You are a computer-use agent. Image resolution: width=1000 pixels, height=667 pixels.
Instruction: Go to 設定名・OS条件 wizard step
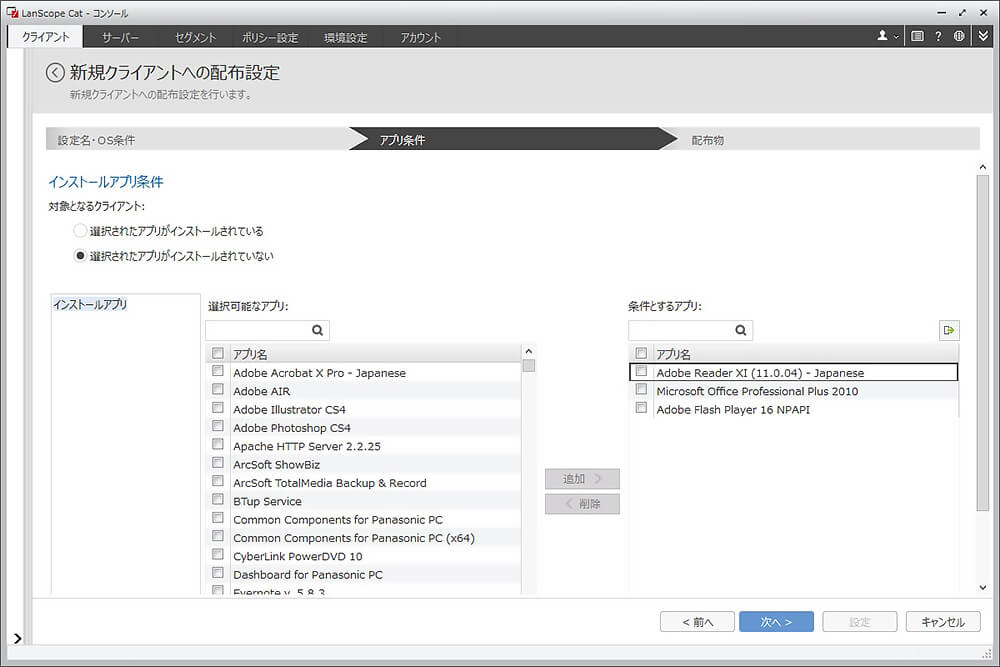point(198,140)
